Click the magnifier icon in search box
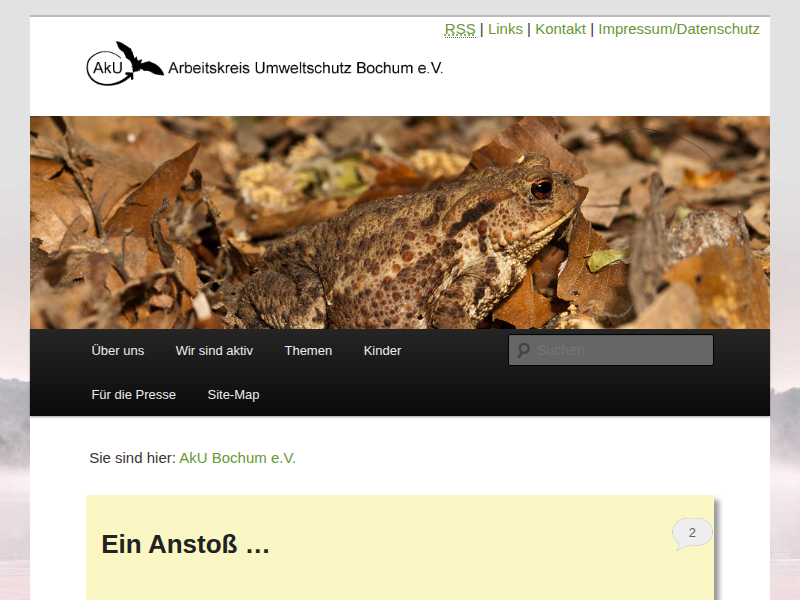Viewport: 800px width, 600px height. (x=523, y=350)
